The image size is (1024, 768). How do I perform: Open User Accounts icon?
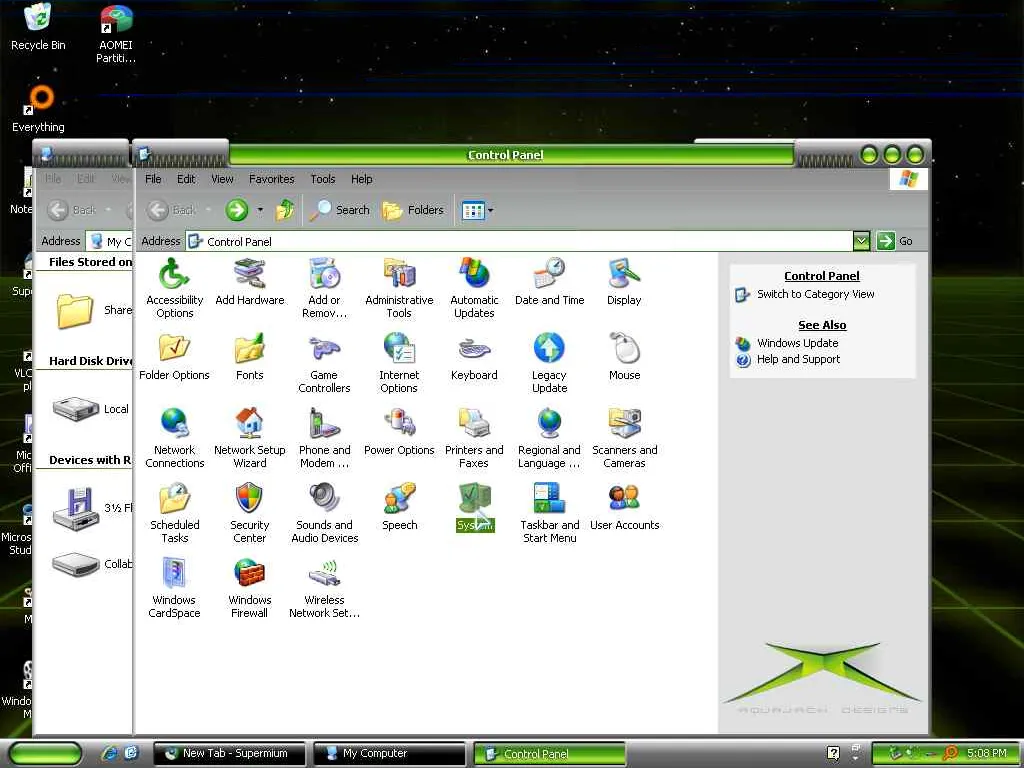[x=624, y=507]
